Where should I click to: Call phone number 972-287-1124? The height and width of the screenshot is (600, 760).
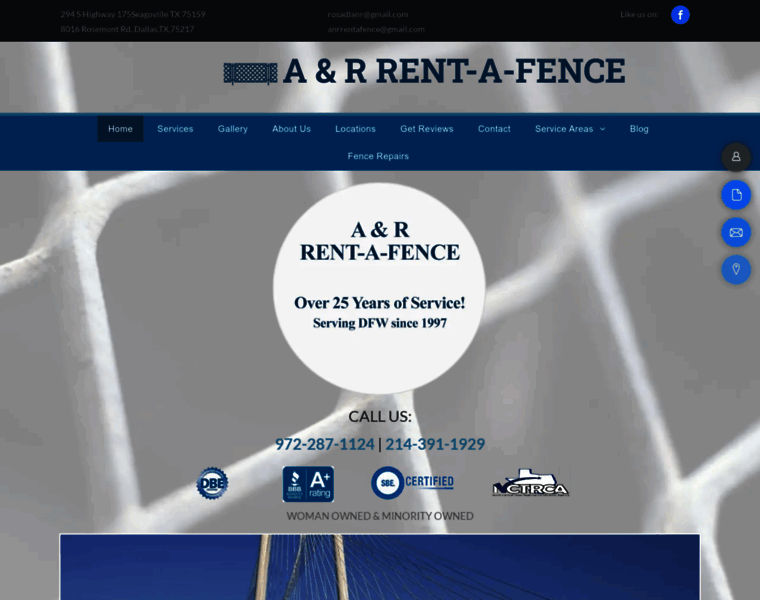point(325,444)
